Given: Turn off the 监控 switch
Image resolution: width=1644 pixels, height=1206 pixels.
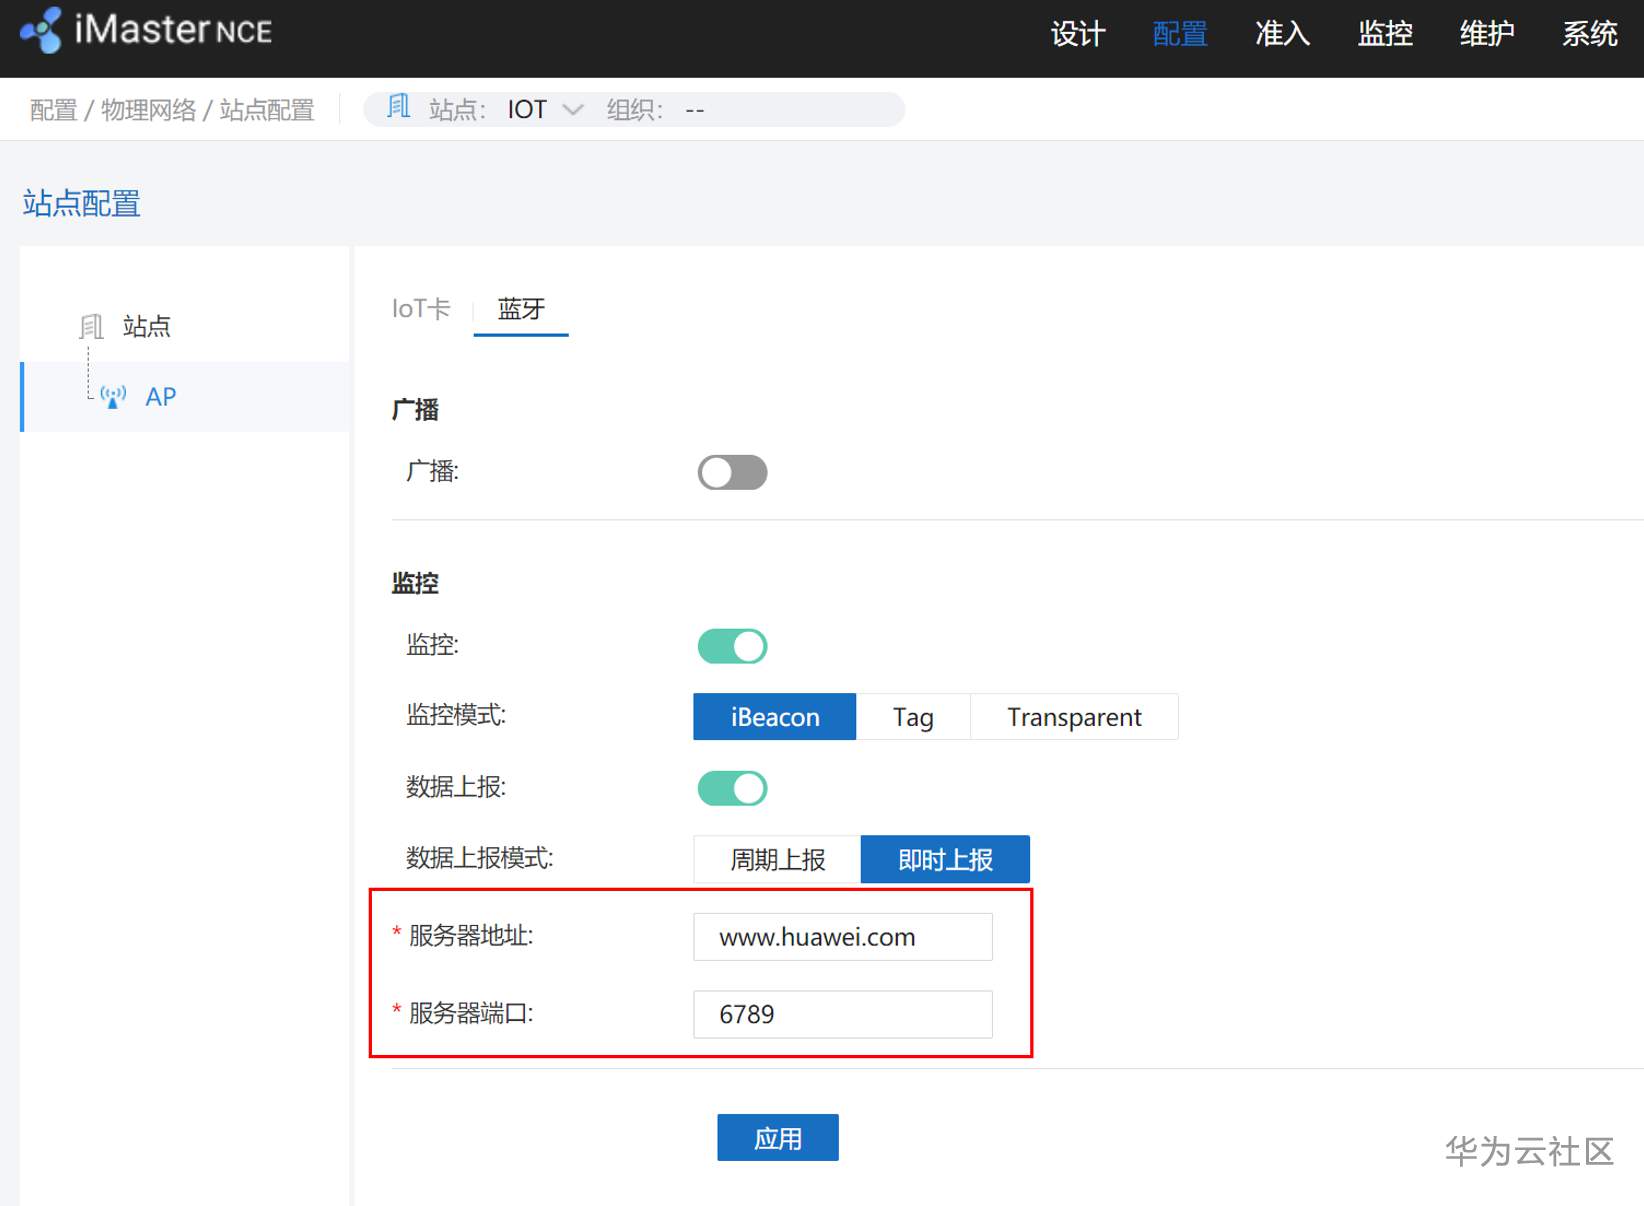Looking at the screenshot, I should 732,646.
